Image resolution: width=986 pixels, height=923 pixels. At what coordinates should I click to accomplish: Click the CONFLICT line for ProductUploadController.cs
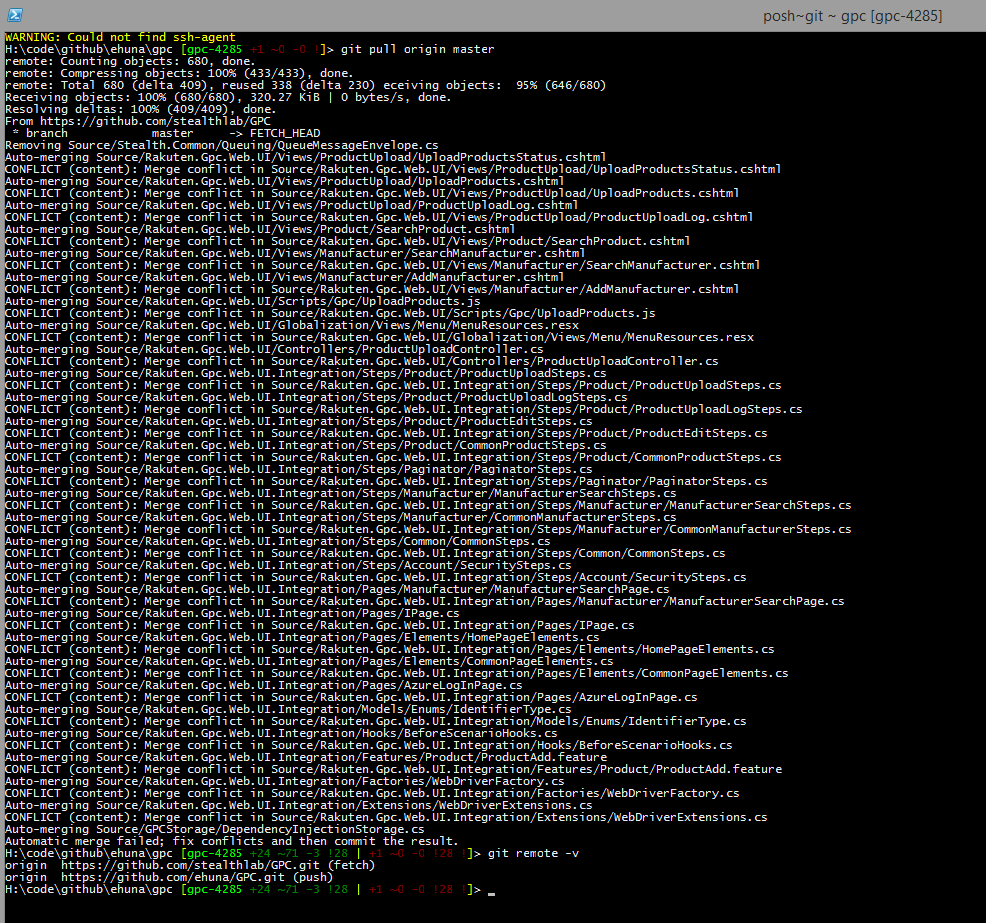361,361
